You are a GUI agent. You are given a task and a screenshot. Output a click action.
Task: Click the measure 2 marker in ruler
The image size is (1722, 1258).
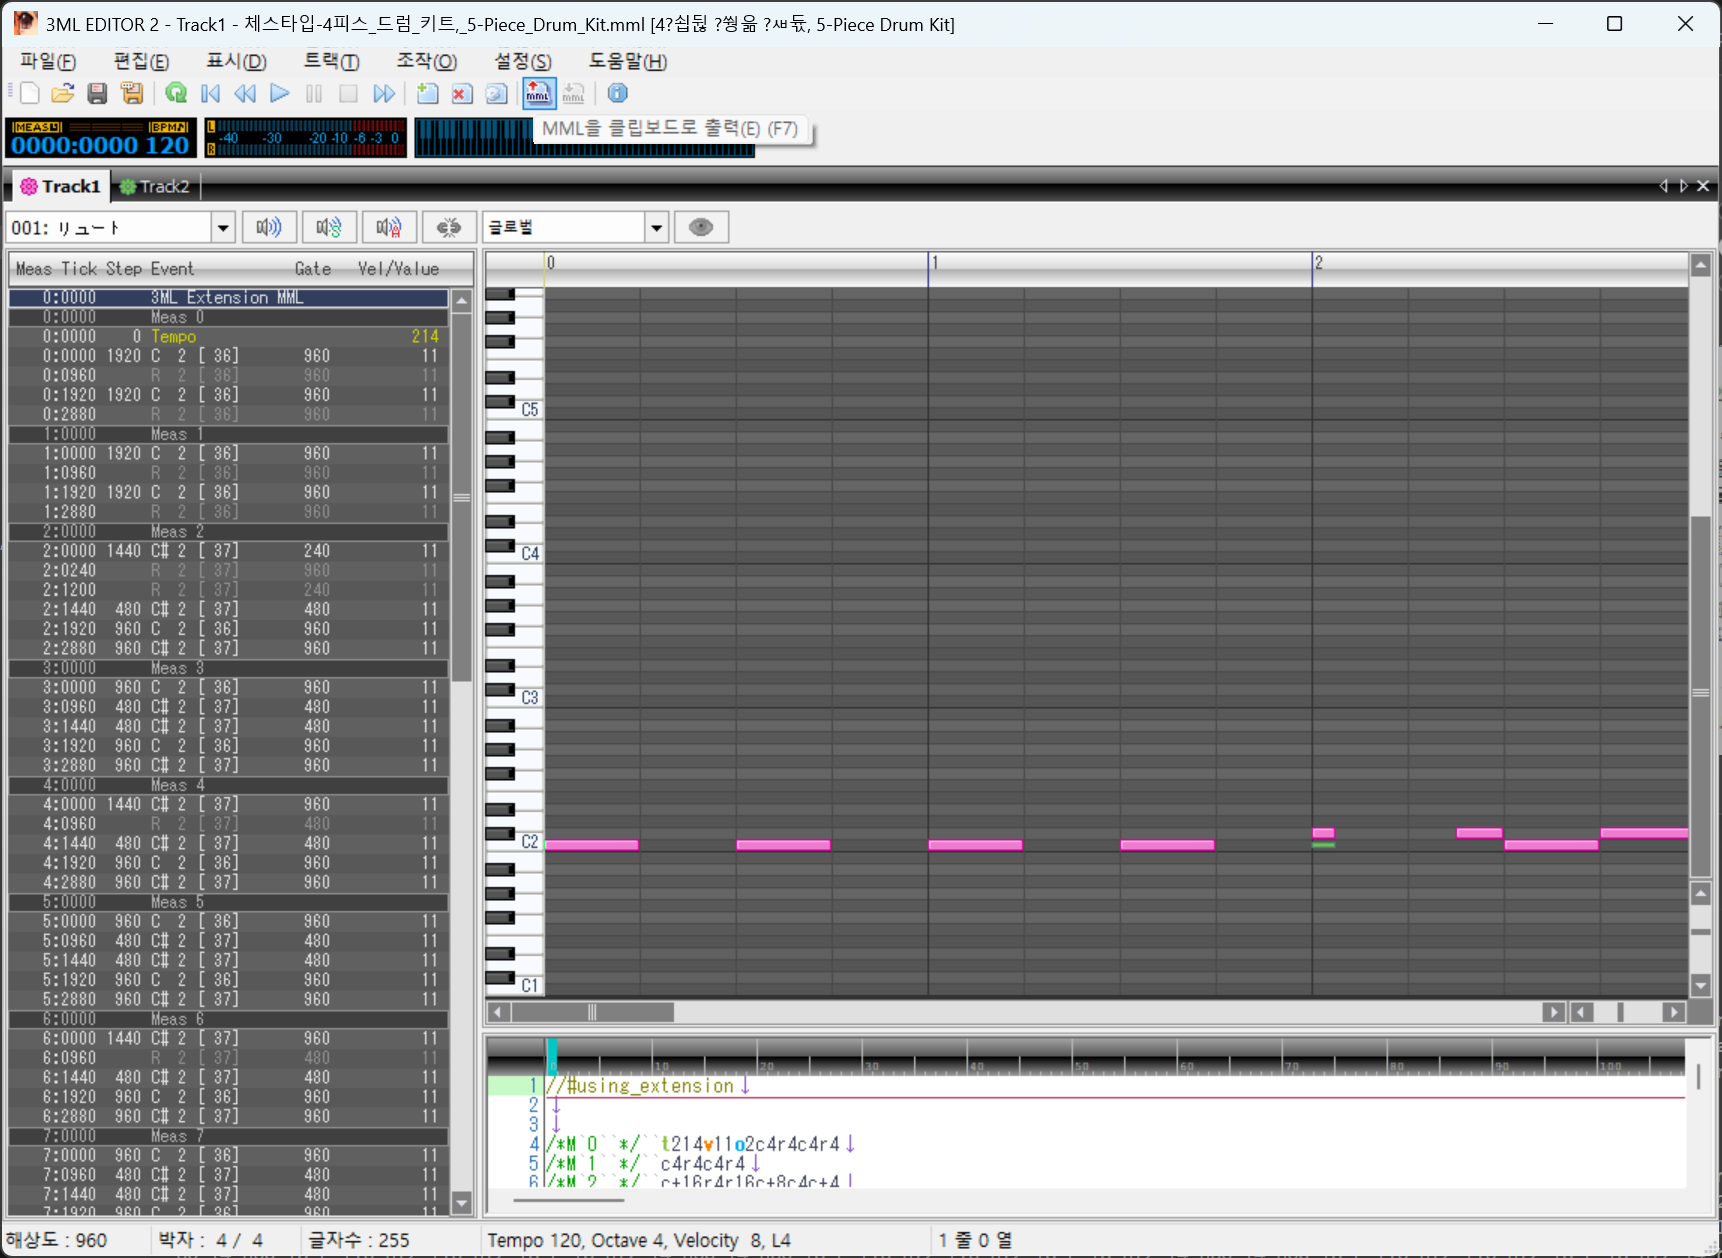(x=1319, y=263)
